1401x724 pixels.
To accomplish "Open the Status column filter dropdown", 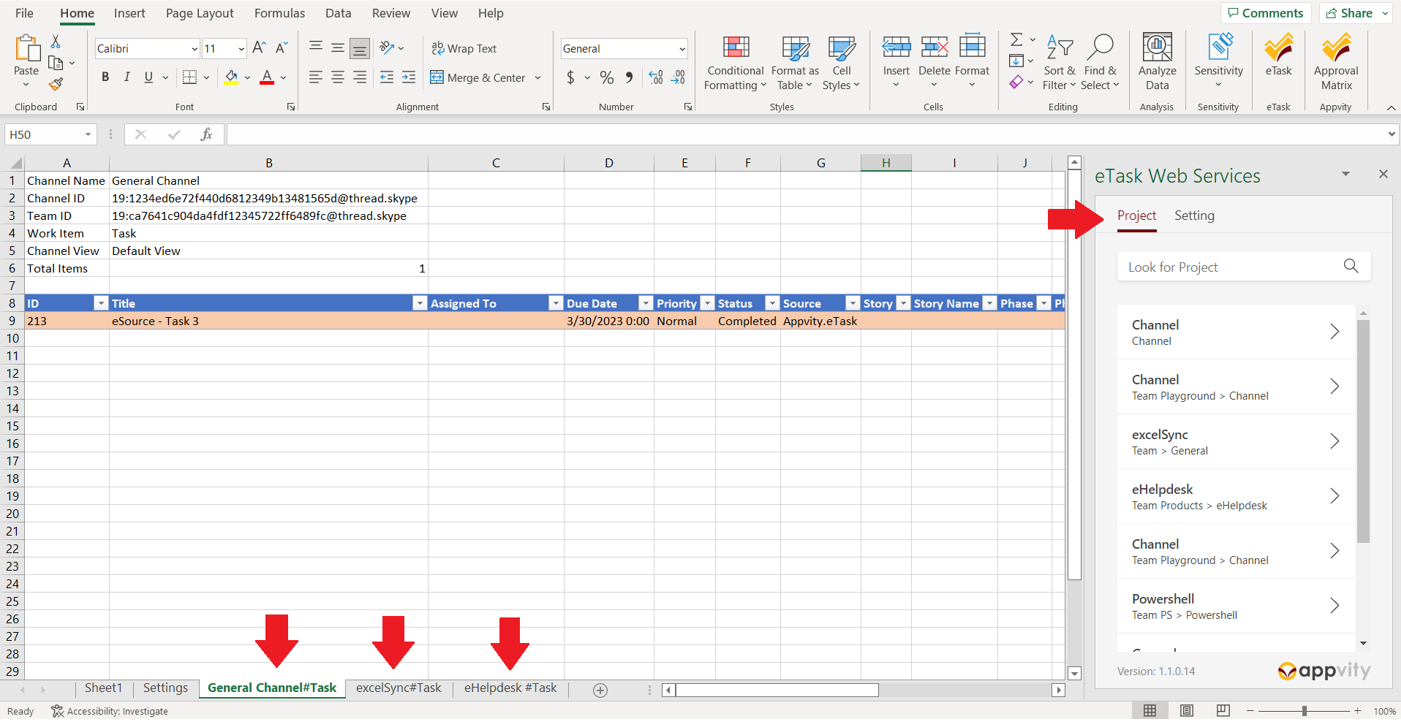I will (x=771, y=303).
